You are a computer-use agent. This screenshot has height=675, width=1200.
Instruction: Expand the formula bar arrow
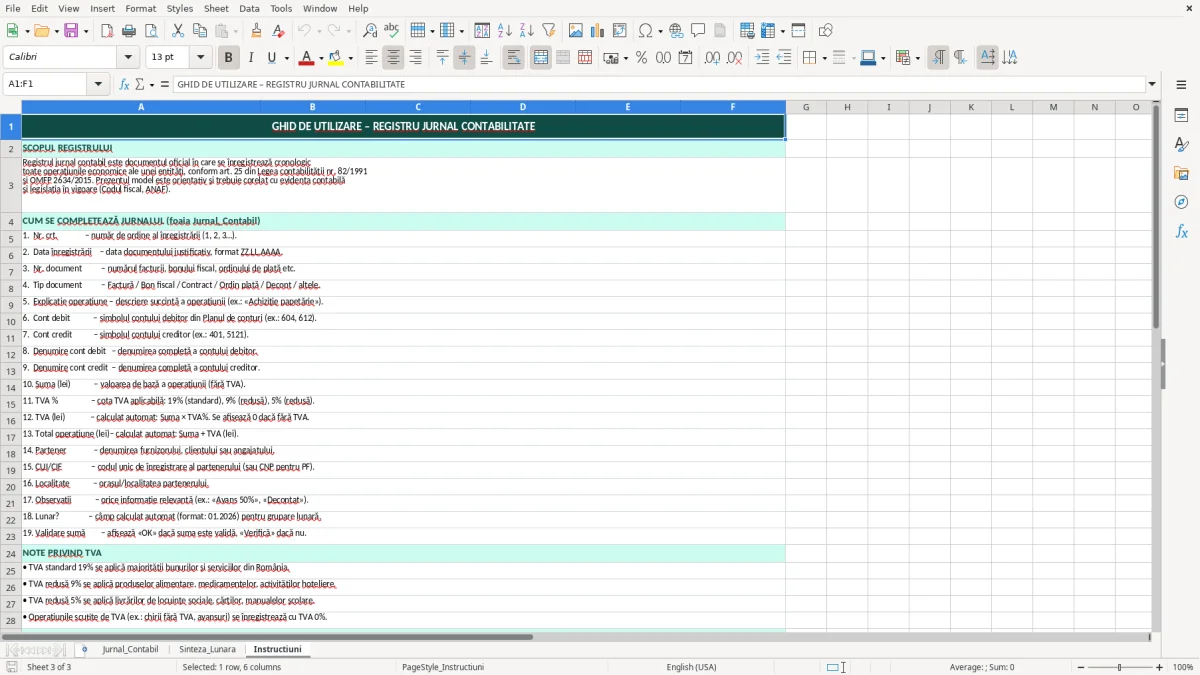point(1152,84)
